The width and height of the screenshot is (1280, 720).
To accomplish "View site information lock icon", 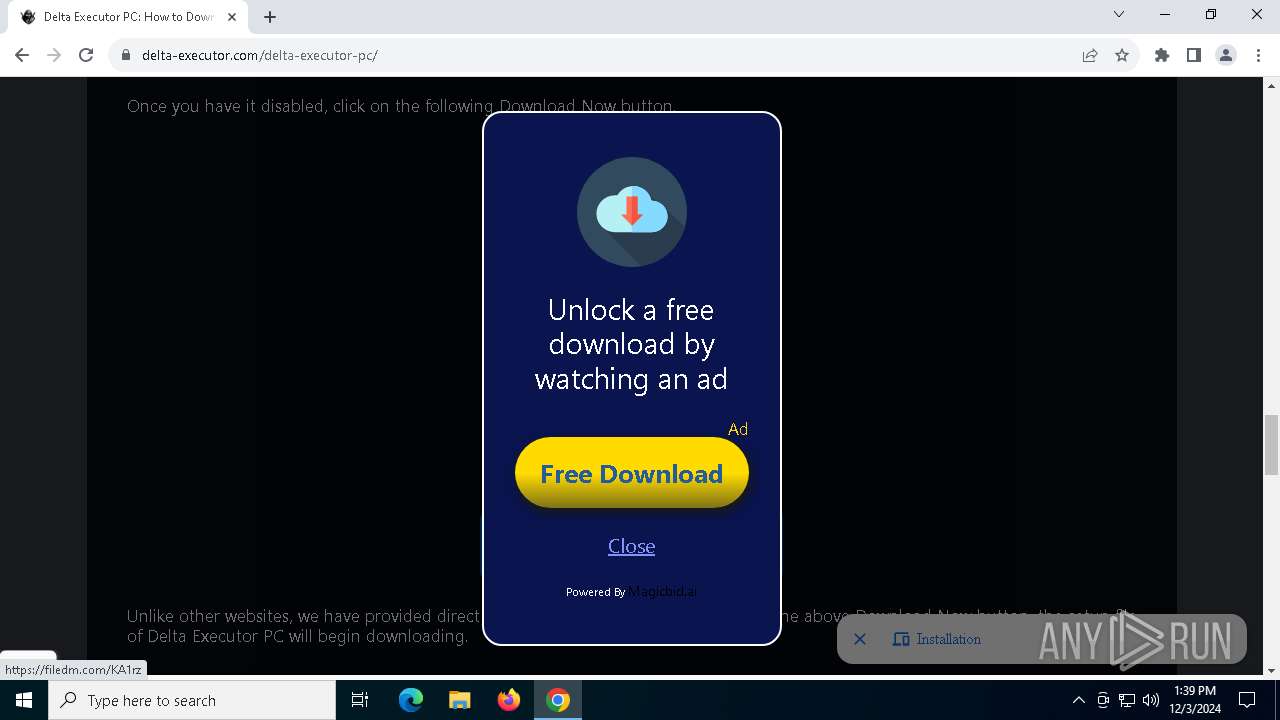I will tap(126, 55).
